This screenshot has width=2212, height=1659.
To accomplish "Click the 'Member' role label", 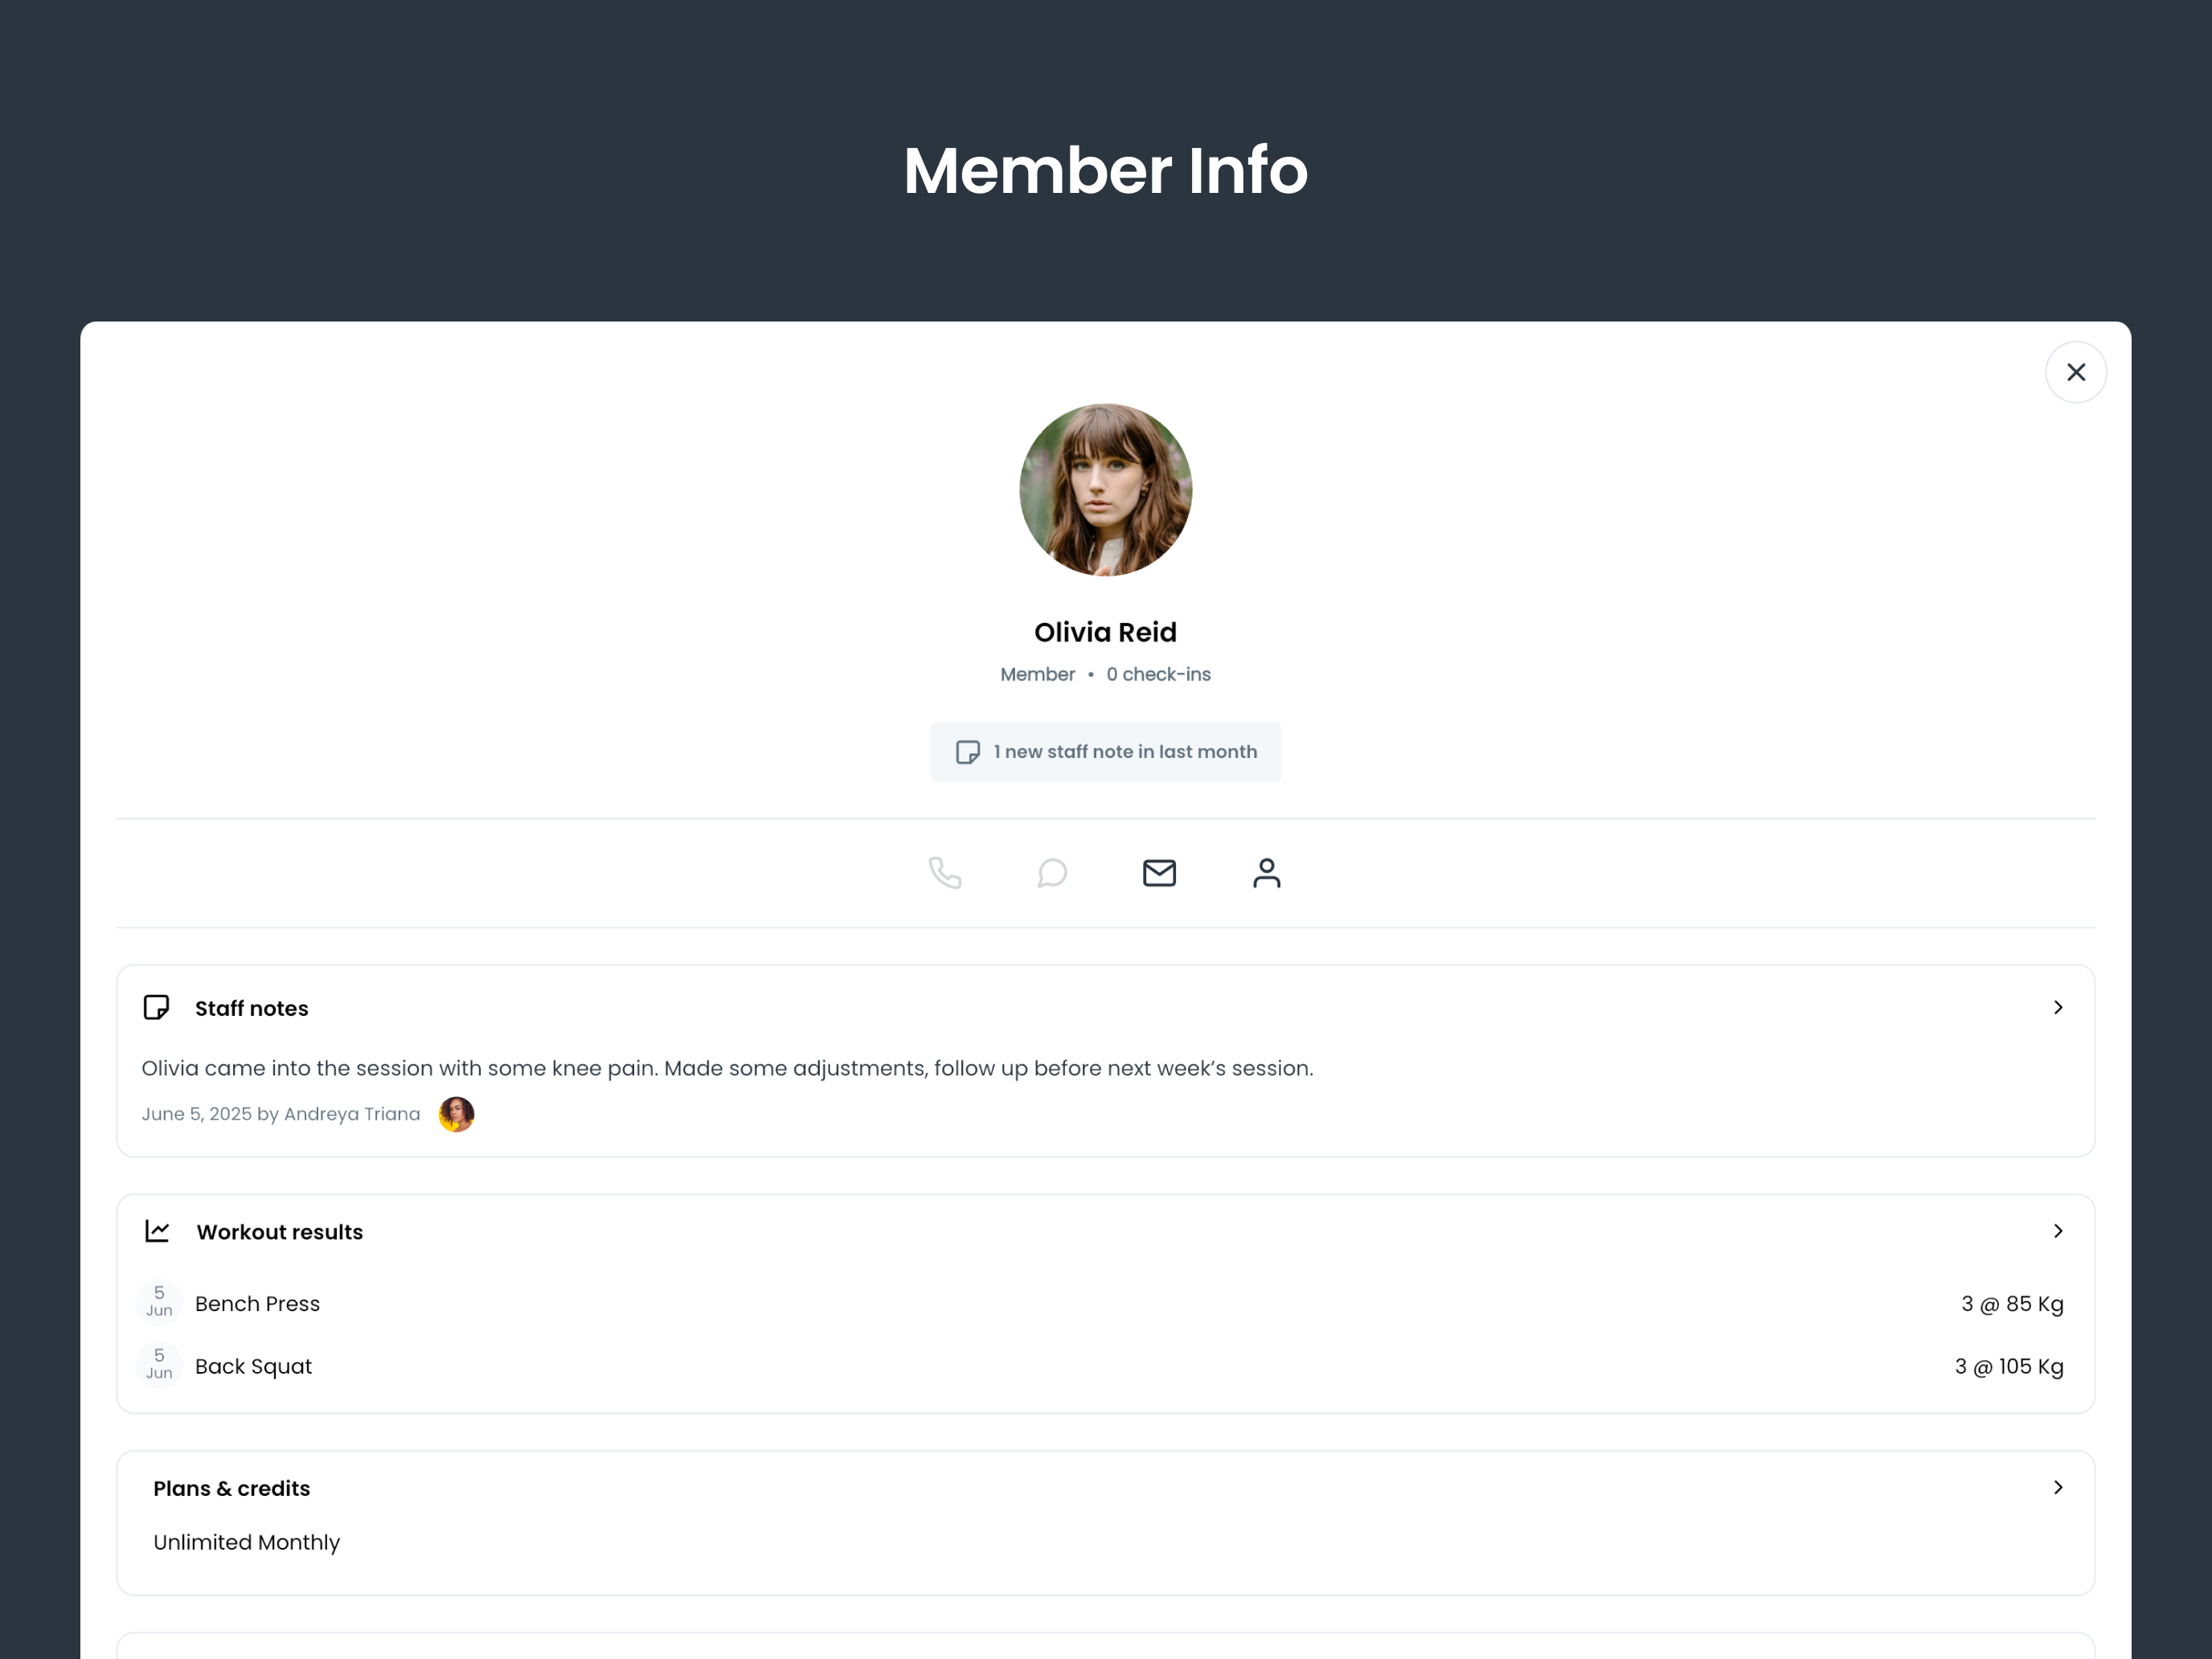I will pyautogui.click(x=1037, y=674).
